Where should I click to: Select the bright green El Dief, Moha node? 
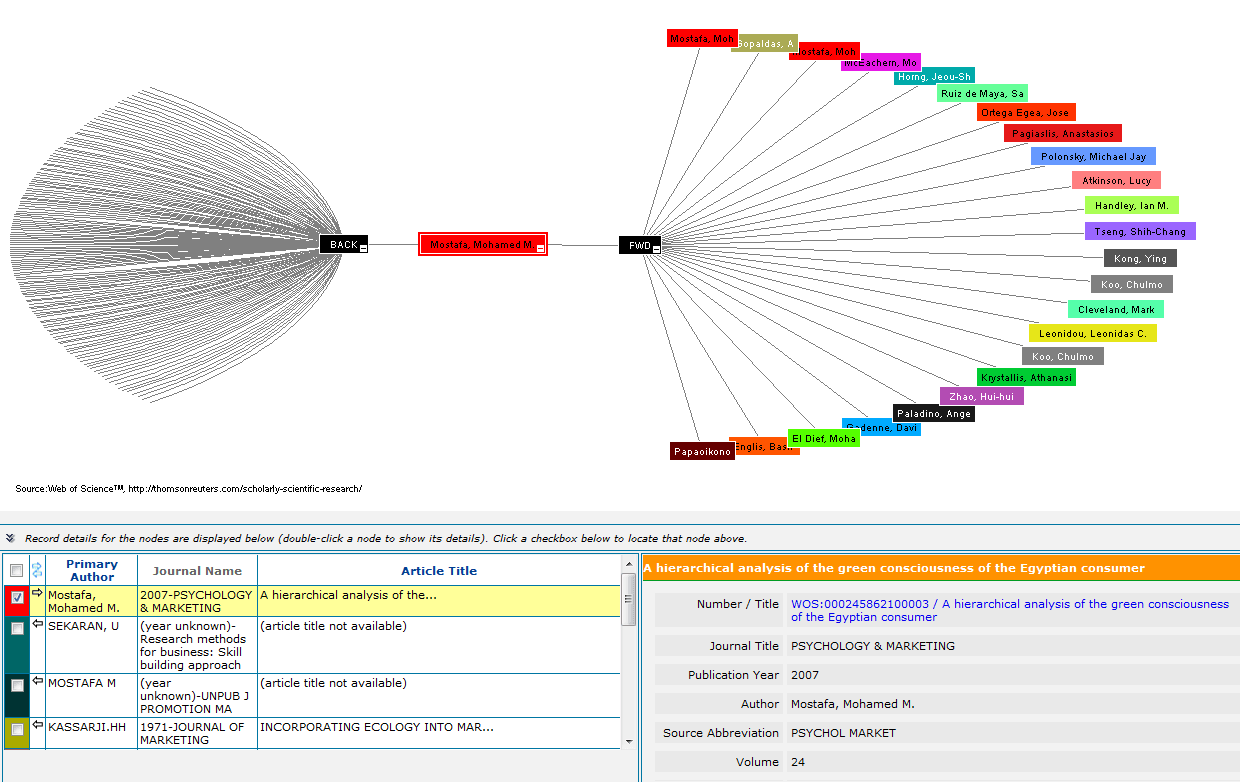(824, 438)
